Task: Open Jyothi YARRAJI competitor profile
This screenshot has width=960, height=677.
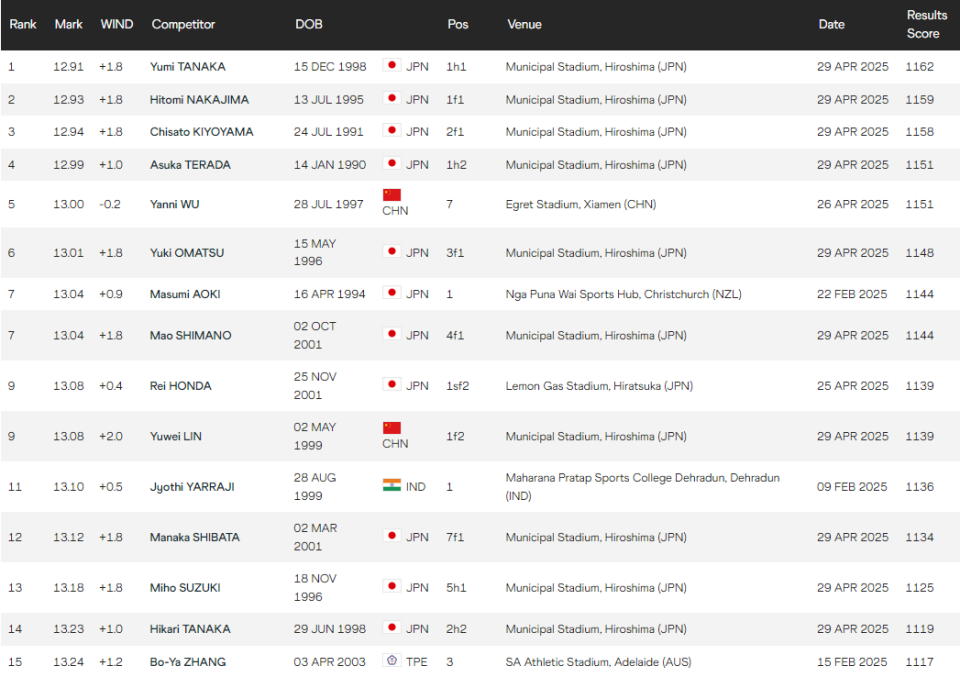Action: coord(194,487)
